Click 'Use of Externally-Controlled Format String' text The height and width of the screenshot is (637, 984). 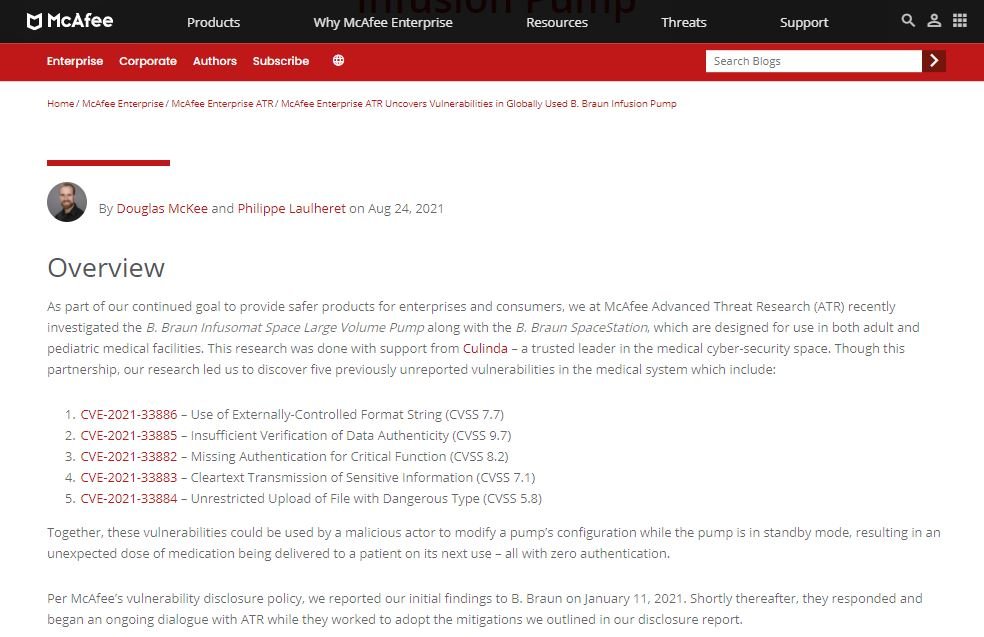pyautogui.click(x=316, y=414)
